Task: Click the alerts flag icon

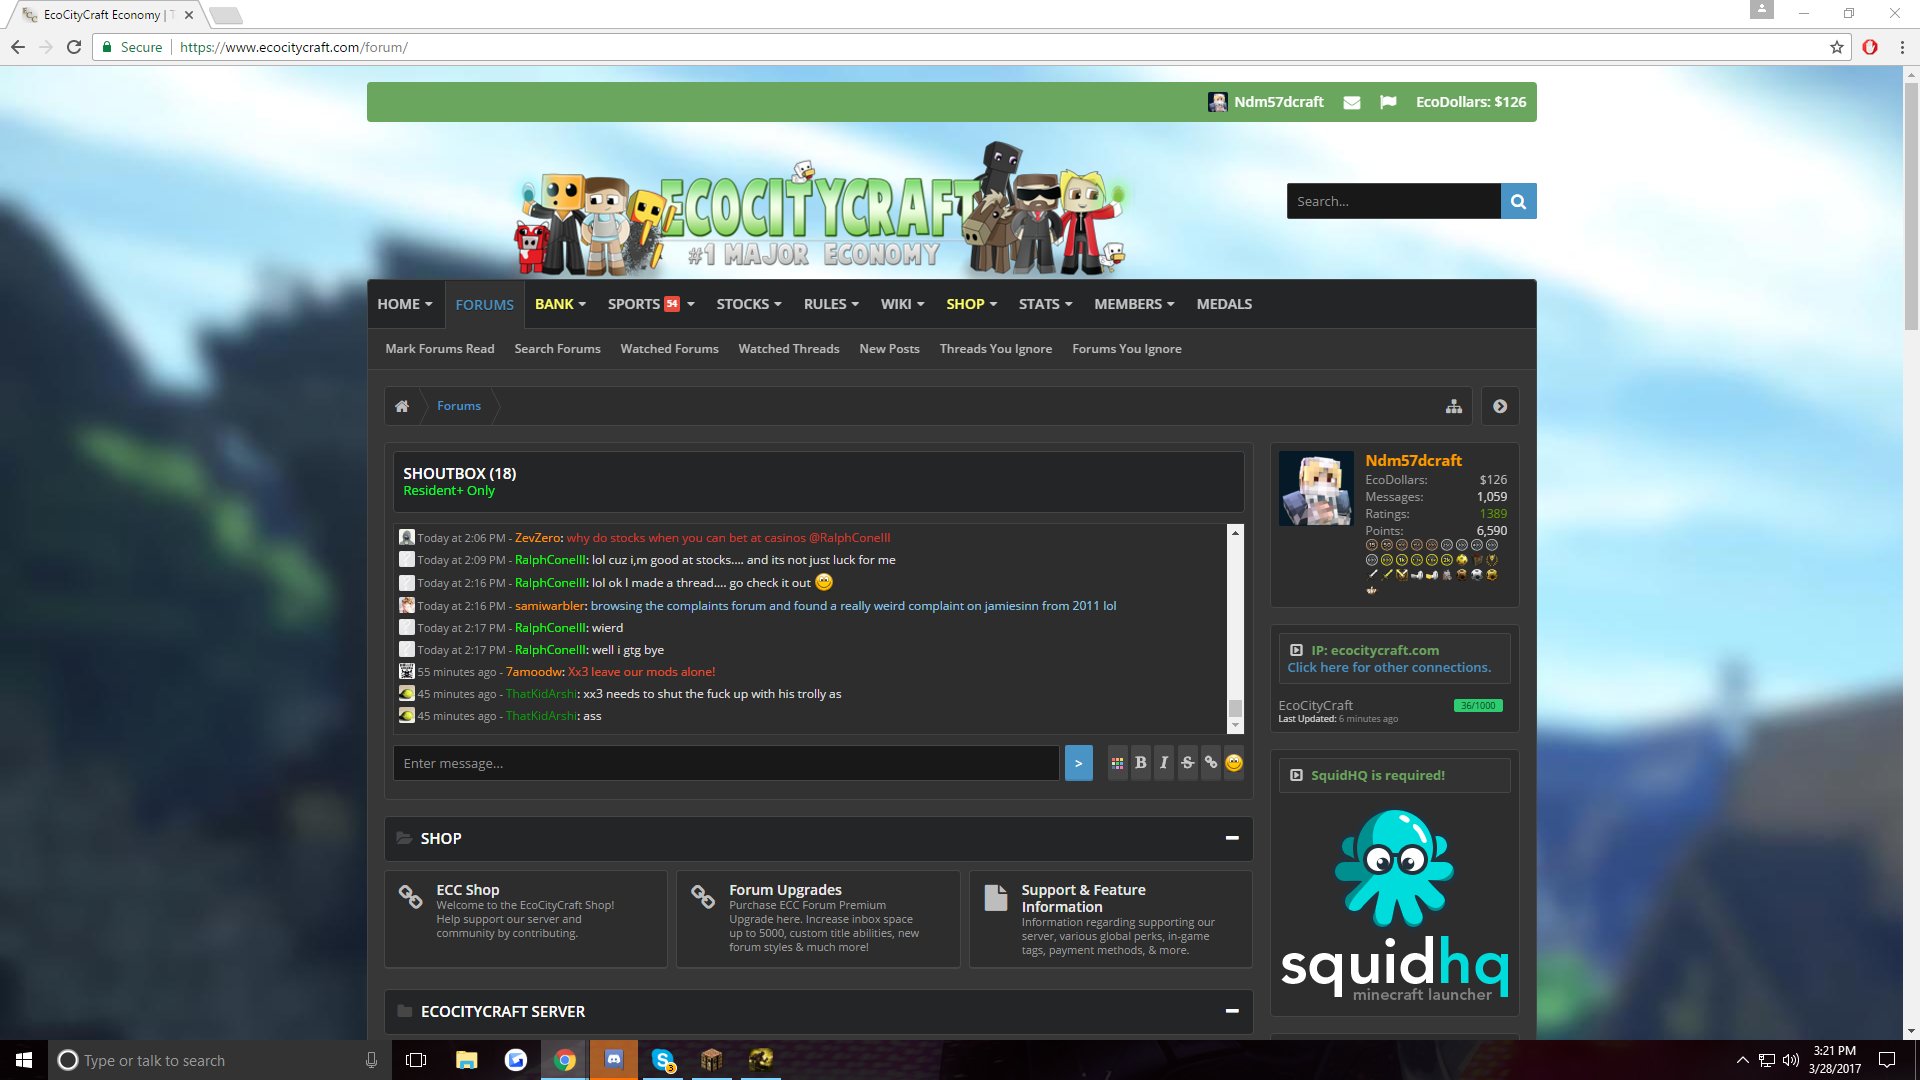Action: (1388, 102)
